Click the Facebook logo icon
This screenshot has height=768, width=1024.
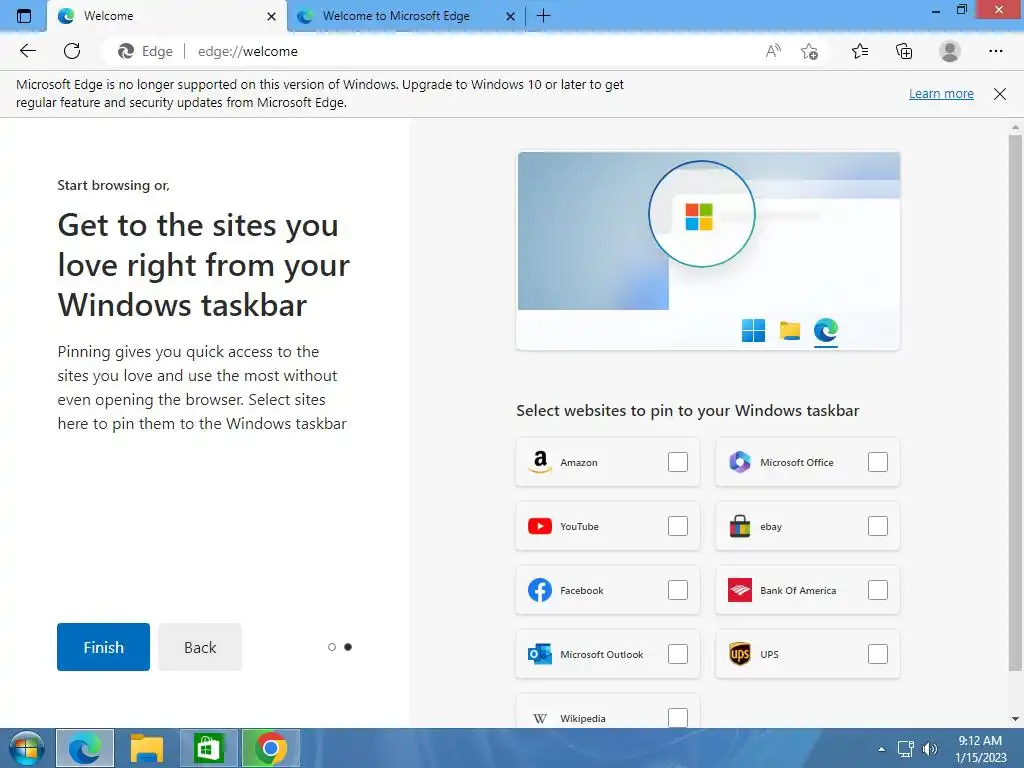[x=540, y=590]
